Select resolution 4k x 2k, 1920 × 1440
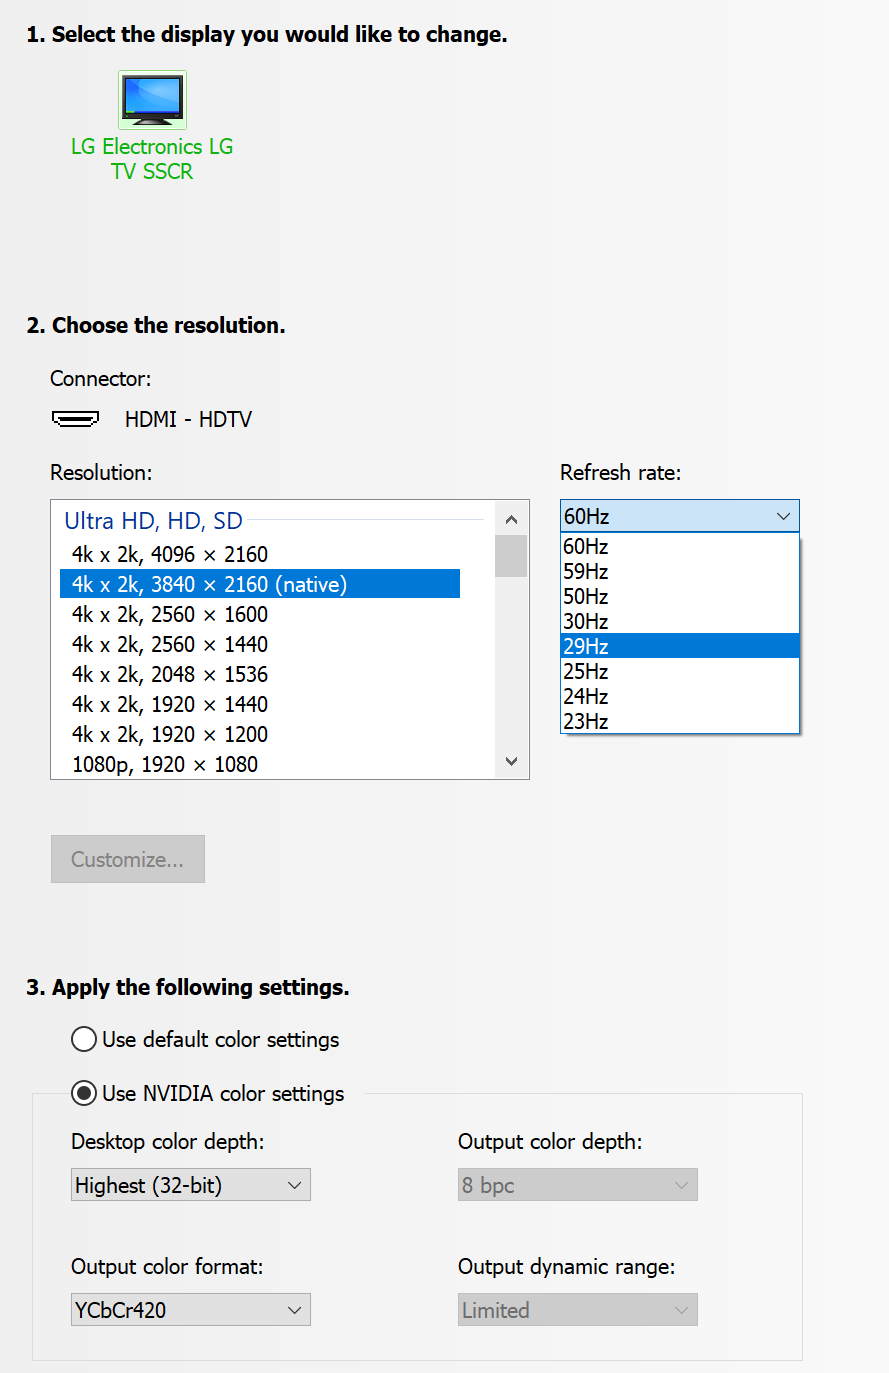Image resolution: width=889 pixels, height=1373 pixels. (x=260, y=704)
